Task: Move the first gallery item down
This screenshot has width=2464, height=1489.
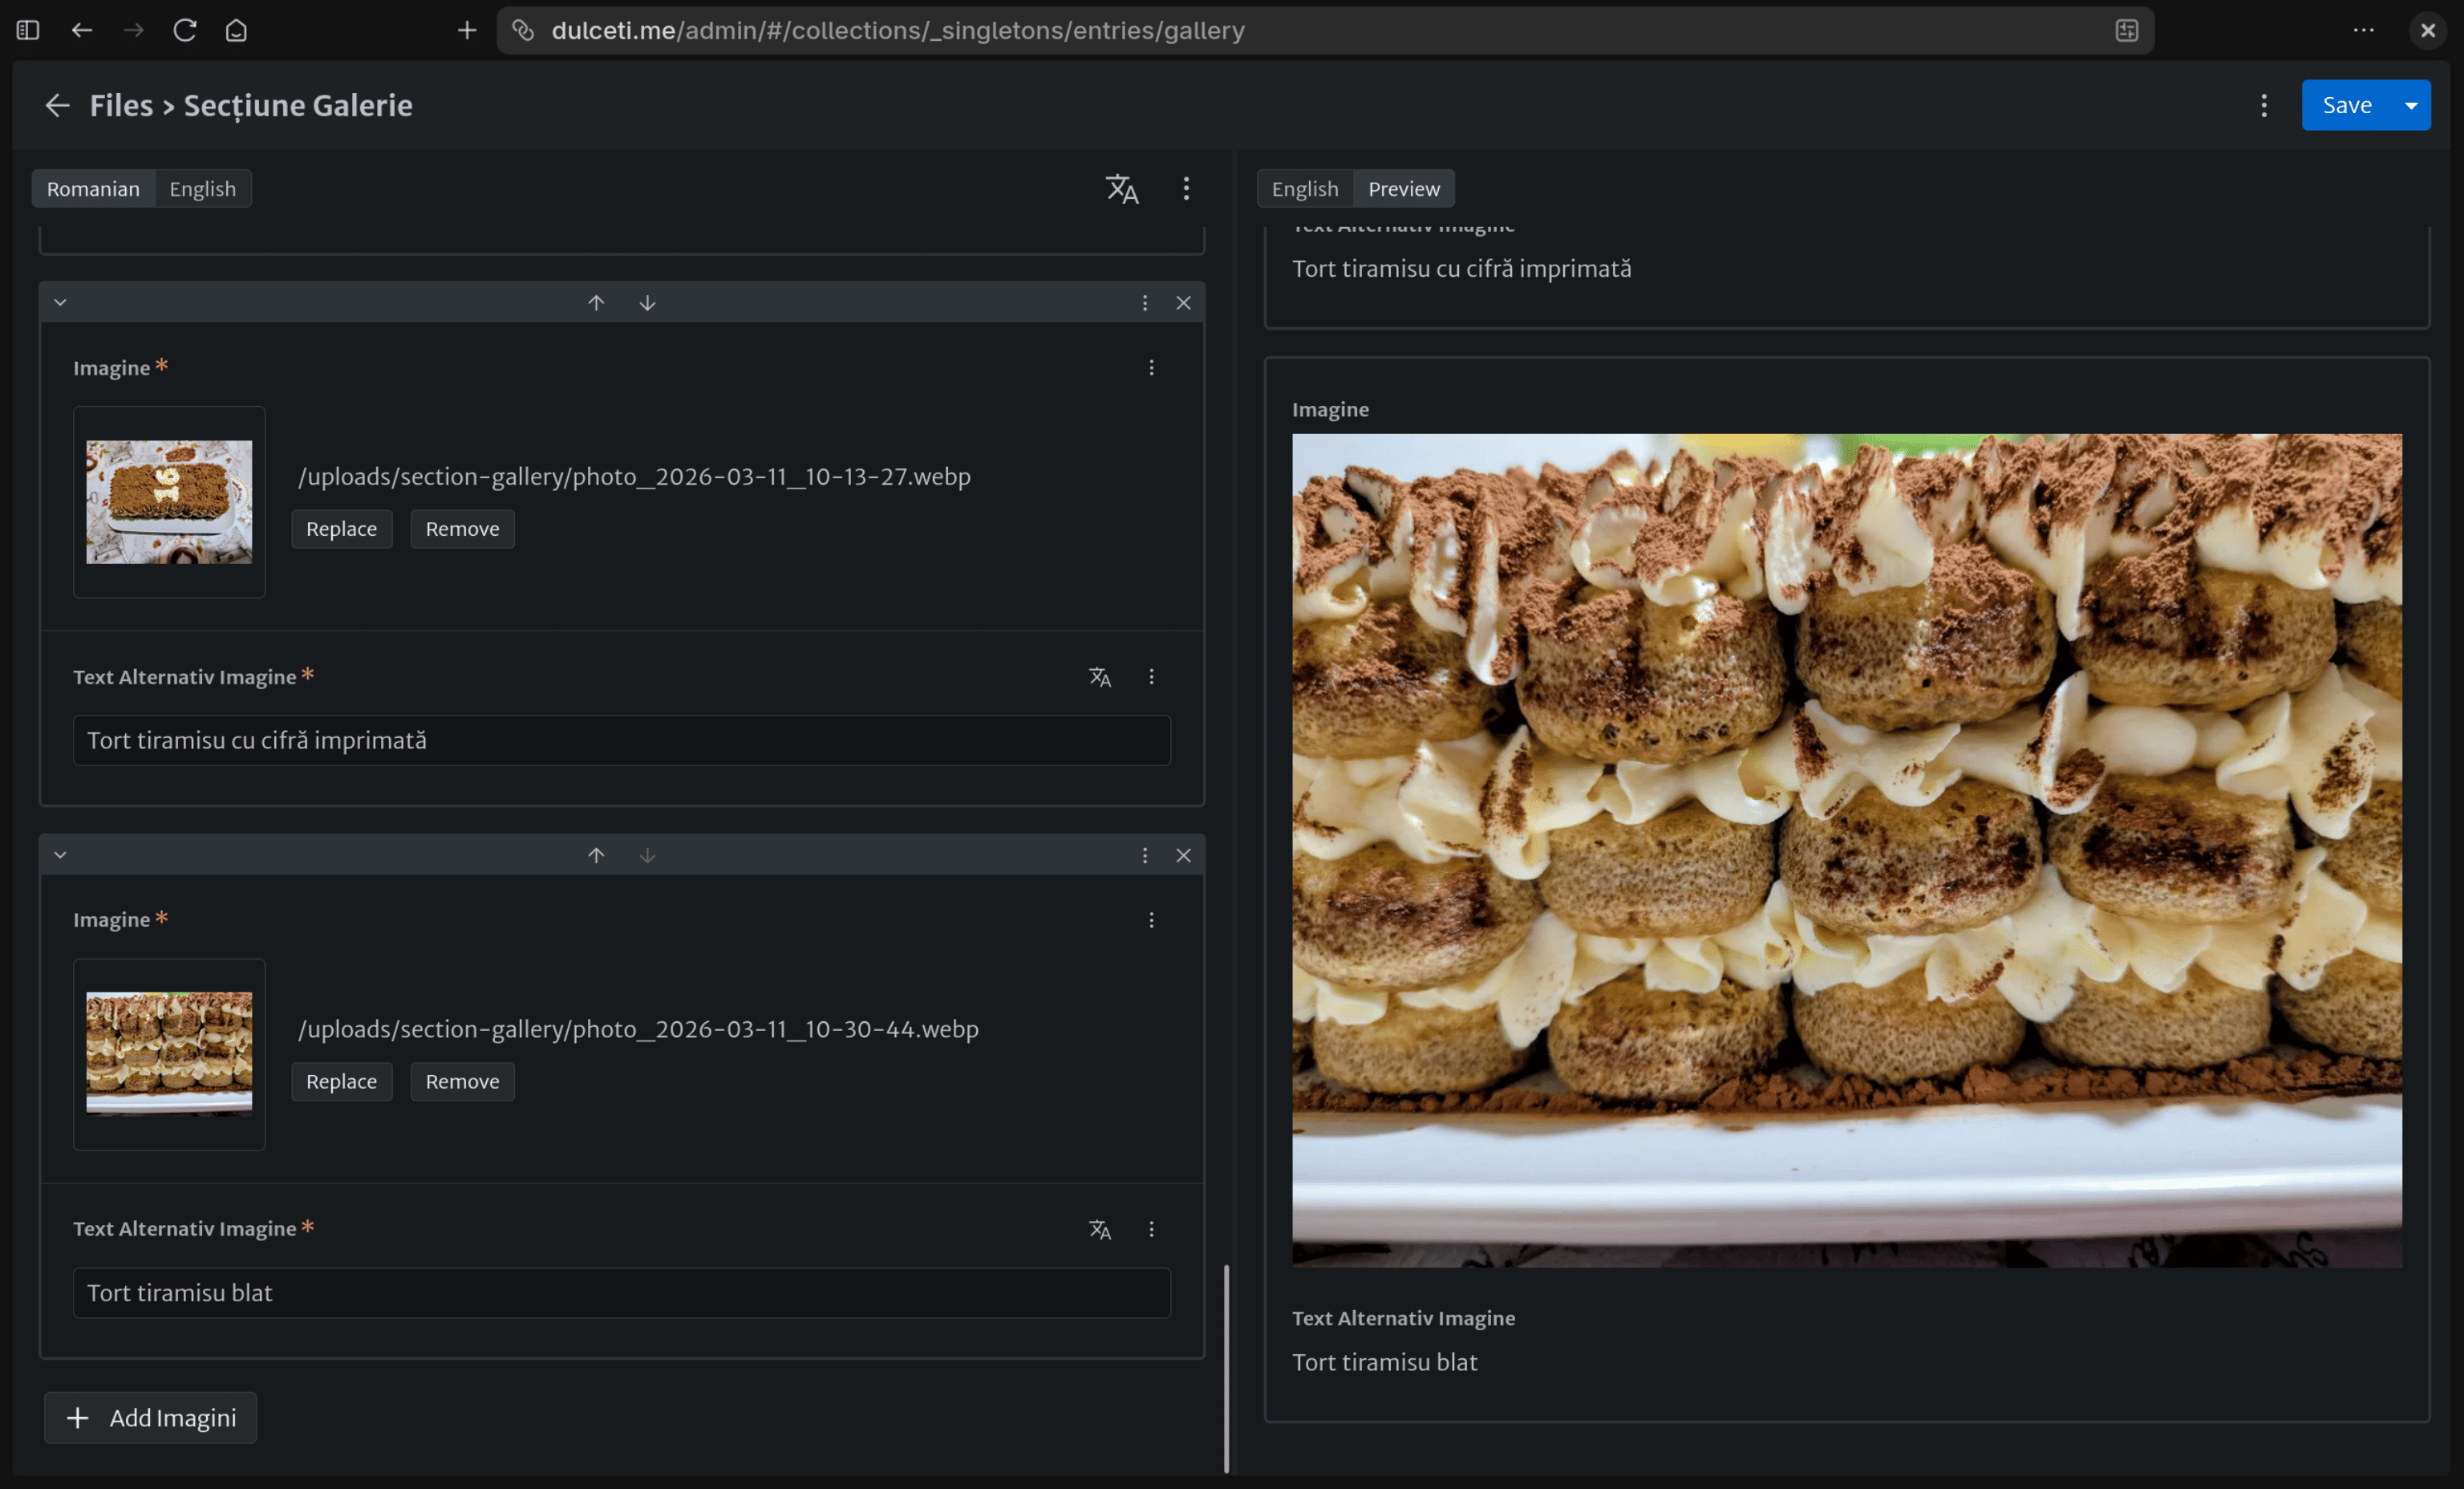Action: (647, 303)
